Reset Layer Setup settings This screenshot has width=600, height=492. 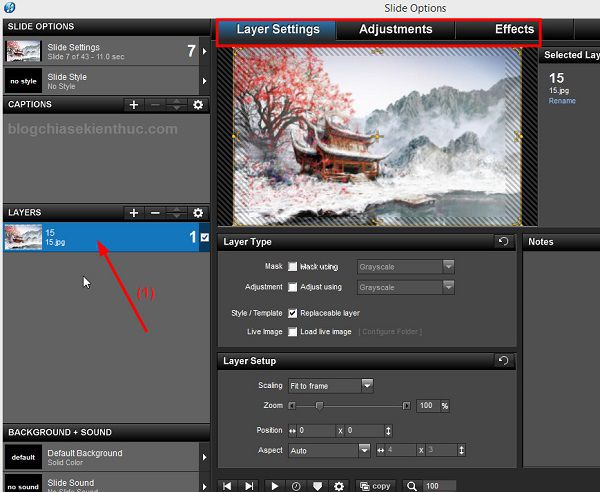pos(503,360)
